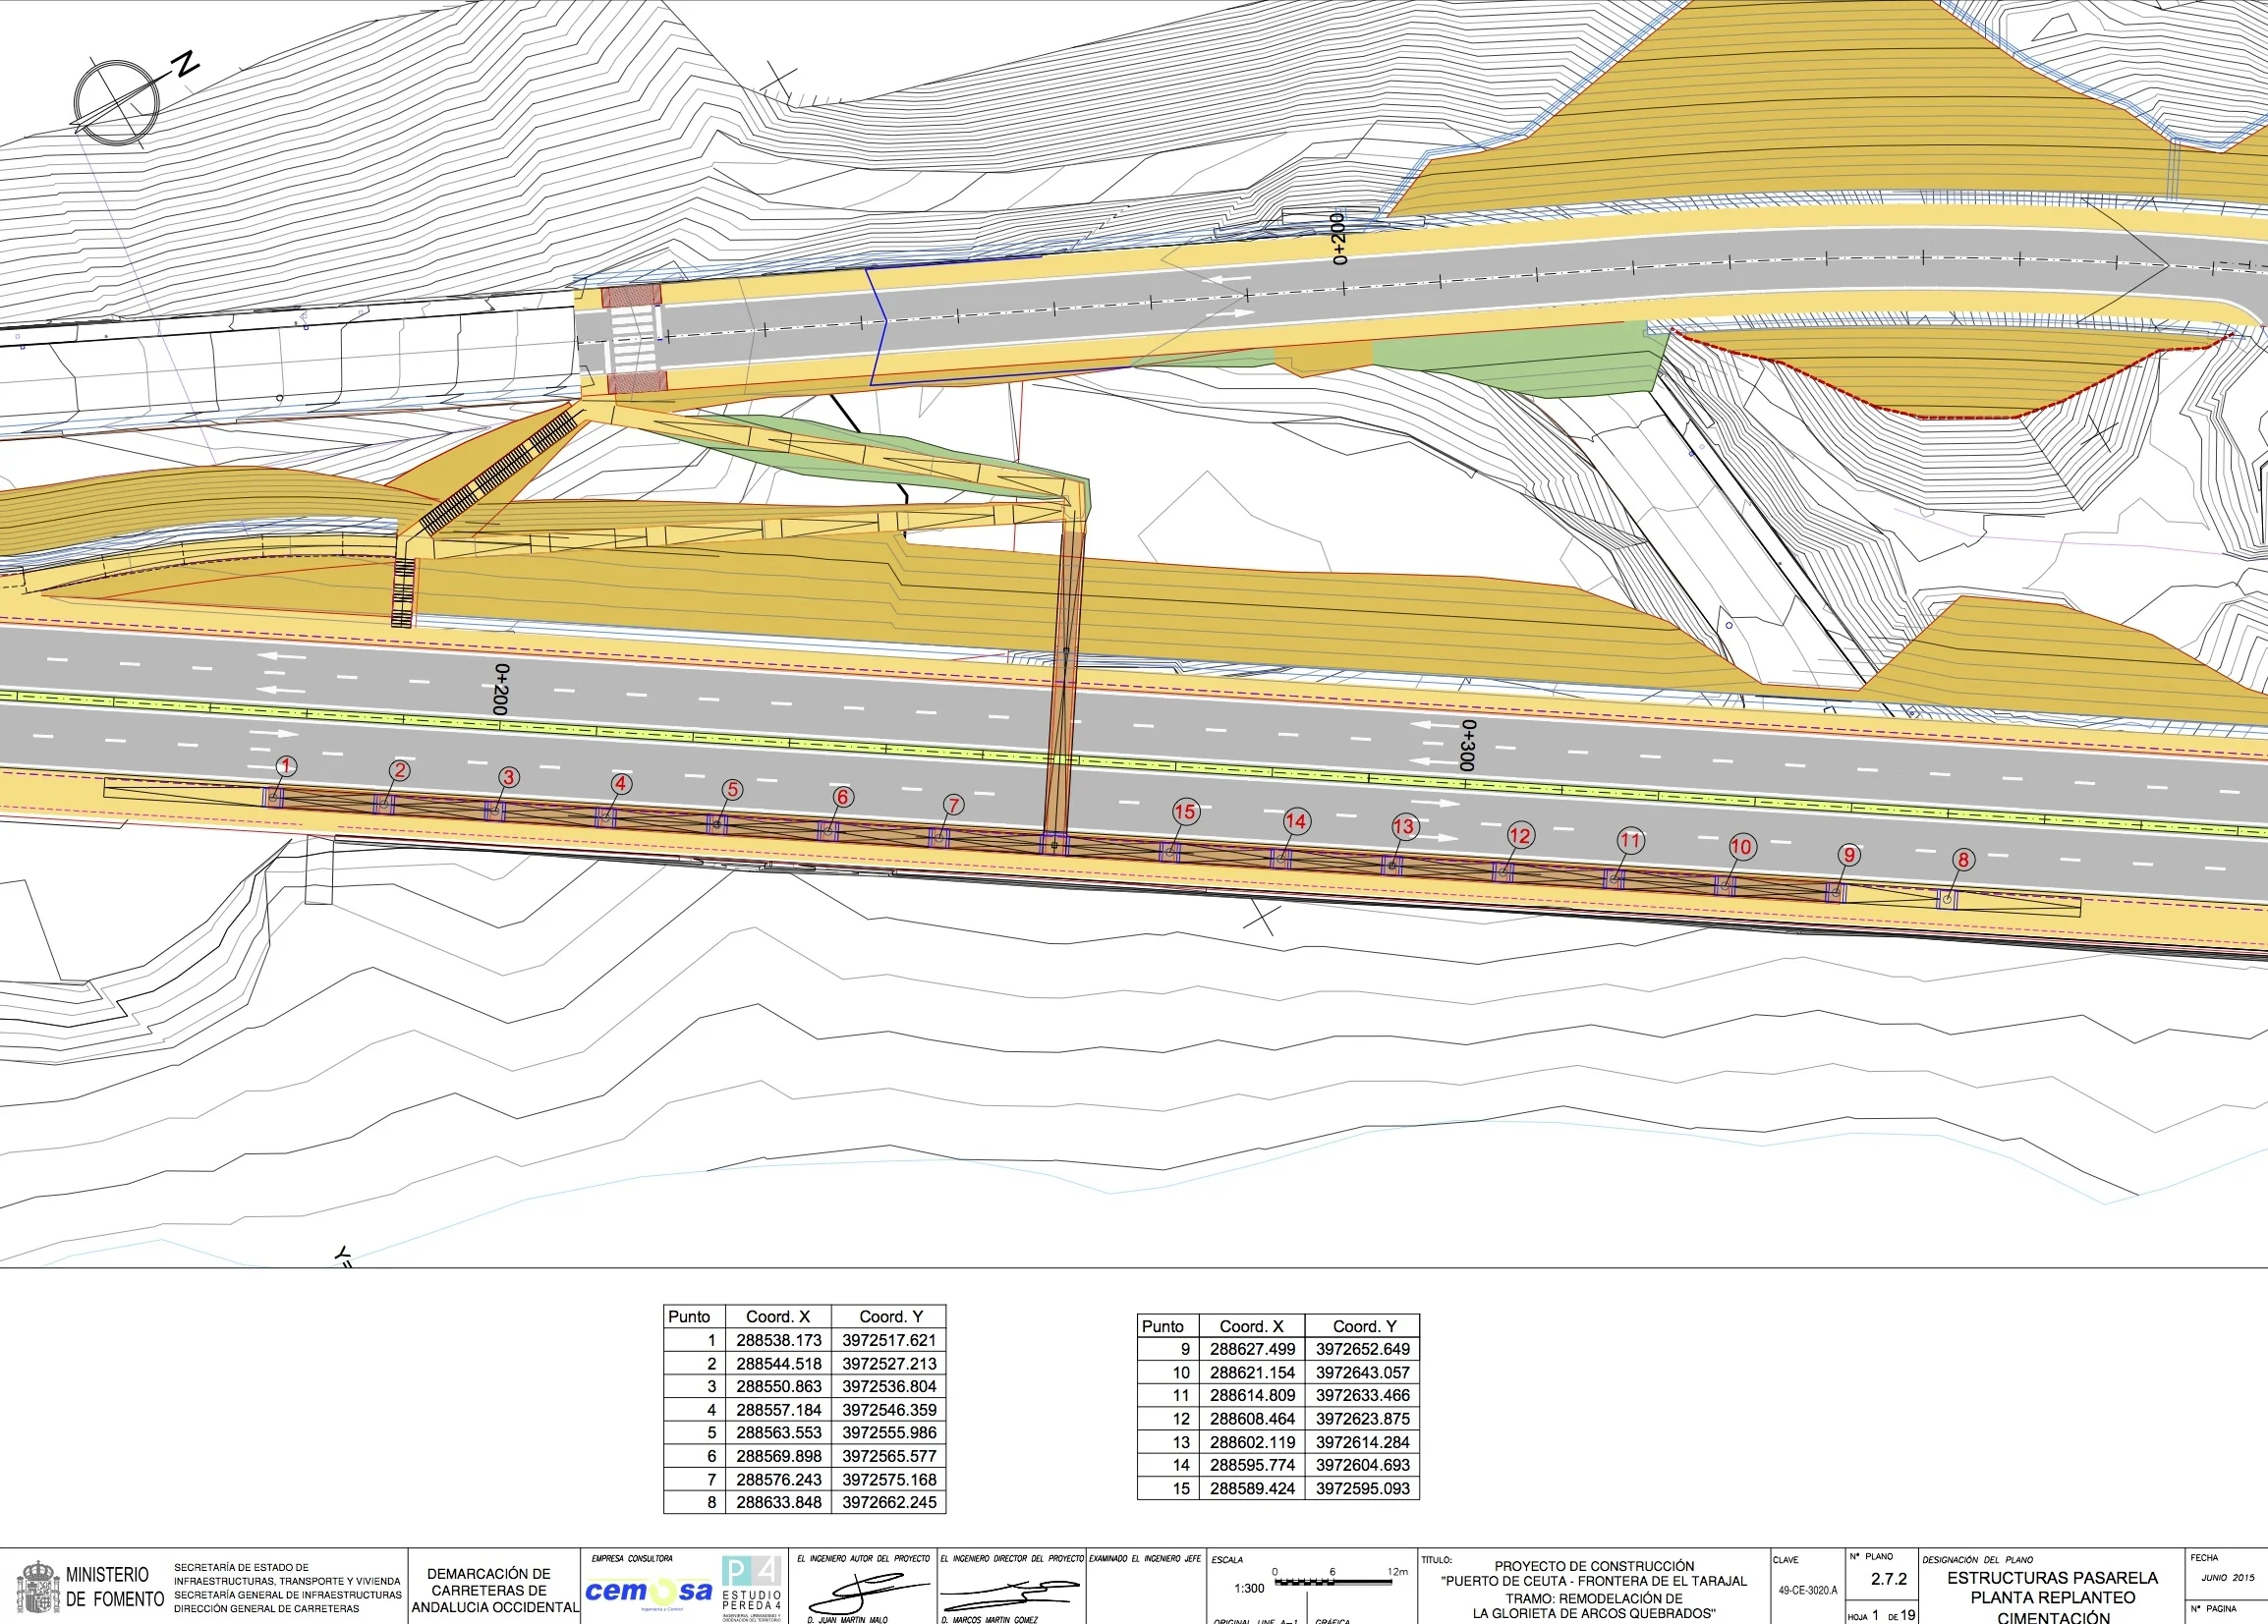The width and height of the screenshot is (2268, 1624).
Task: Click coordinate cell 3972527.213
Action: 888,1364
